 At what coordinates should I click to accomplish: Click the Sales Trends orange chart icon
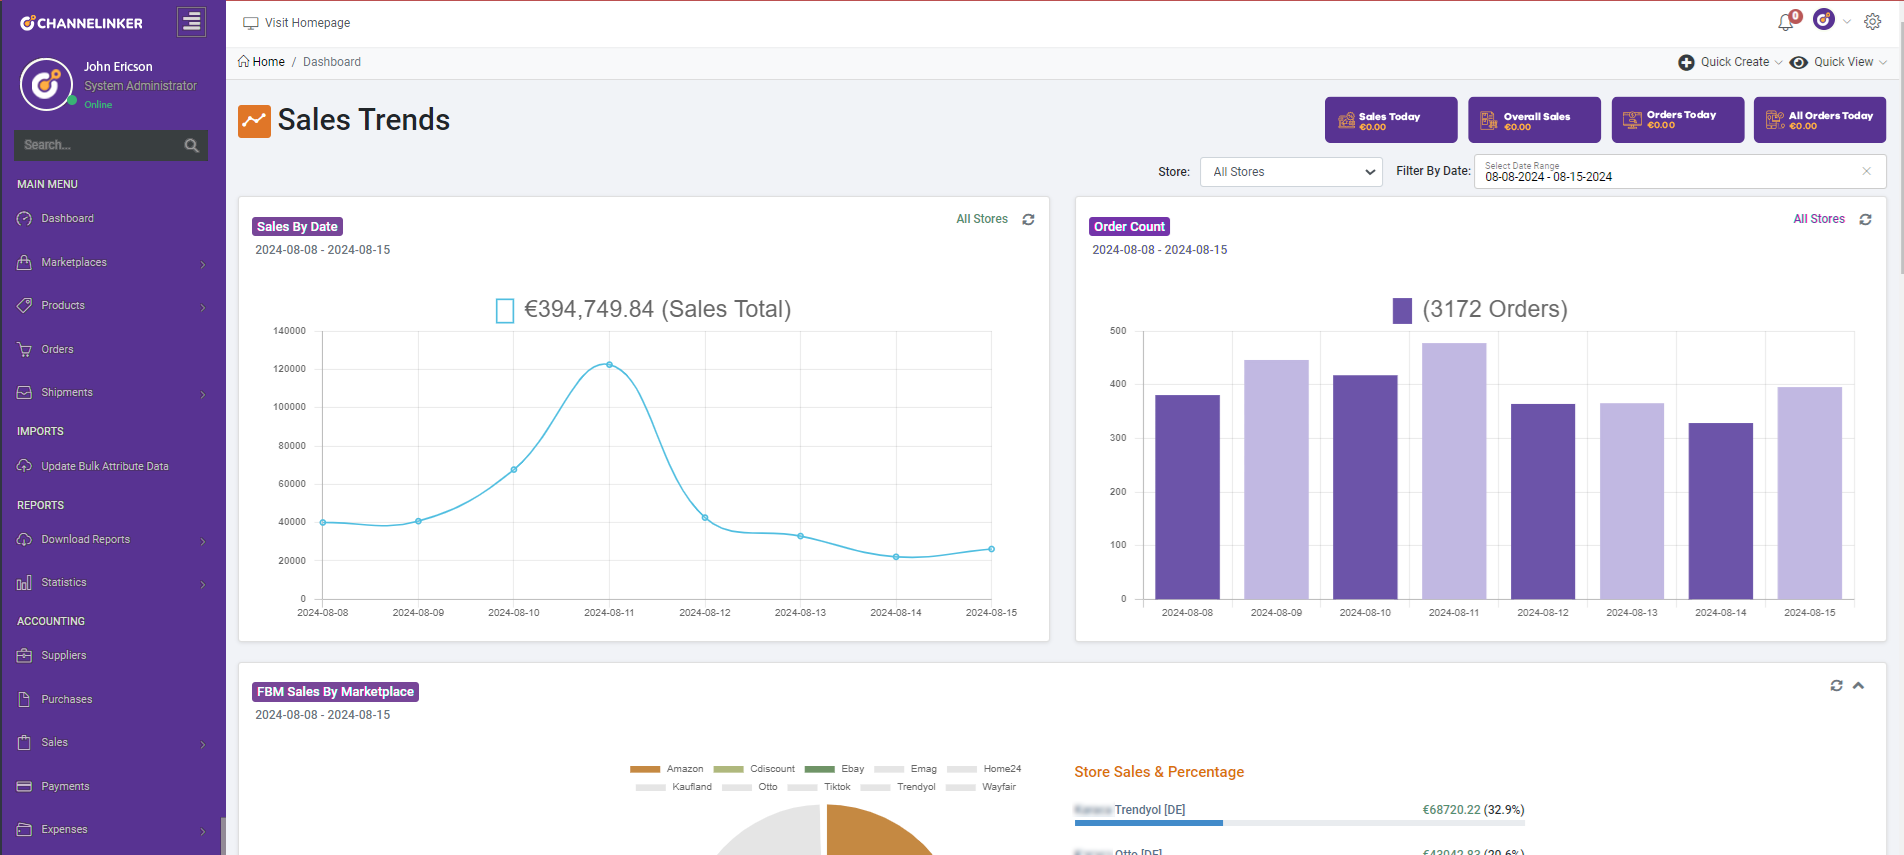[x=254, y=121]
